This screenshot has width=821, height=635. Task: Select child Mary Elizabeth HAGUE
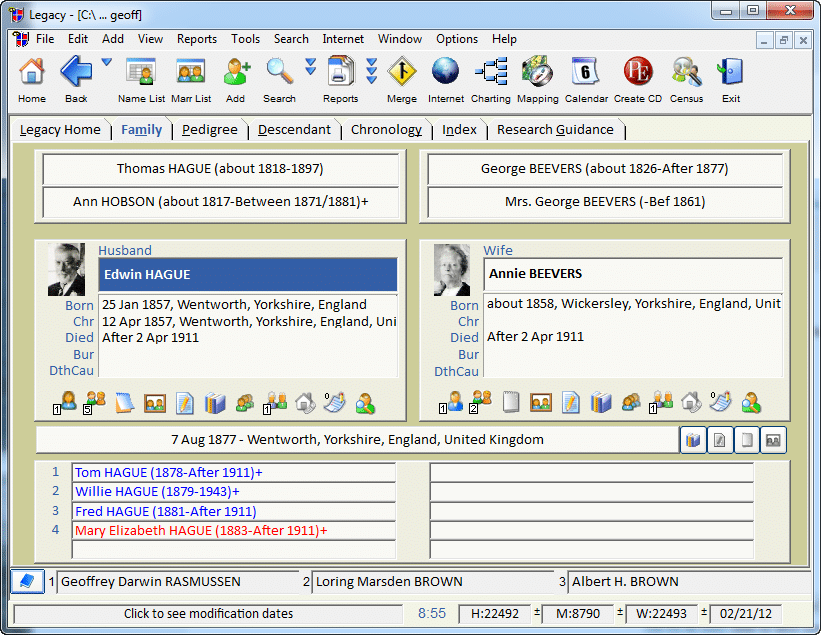[234, 530]
